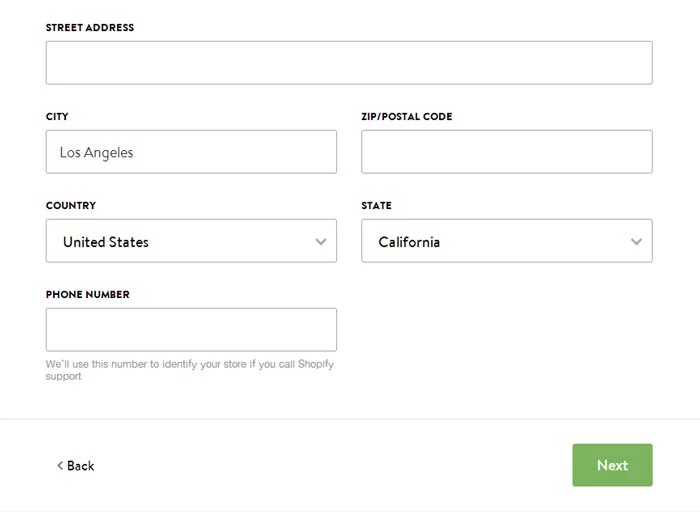
Task: Click the PHONE NUMBER label
Action: (x=88, y=295)
